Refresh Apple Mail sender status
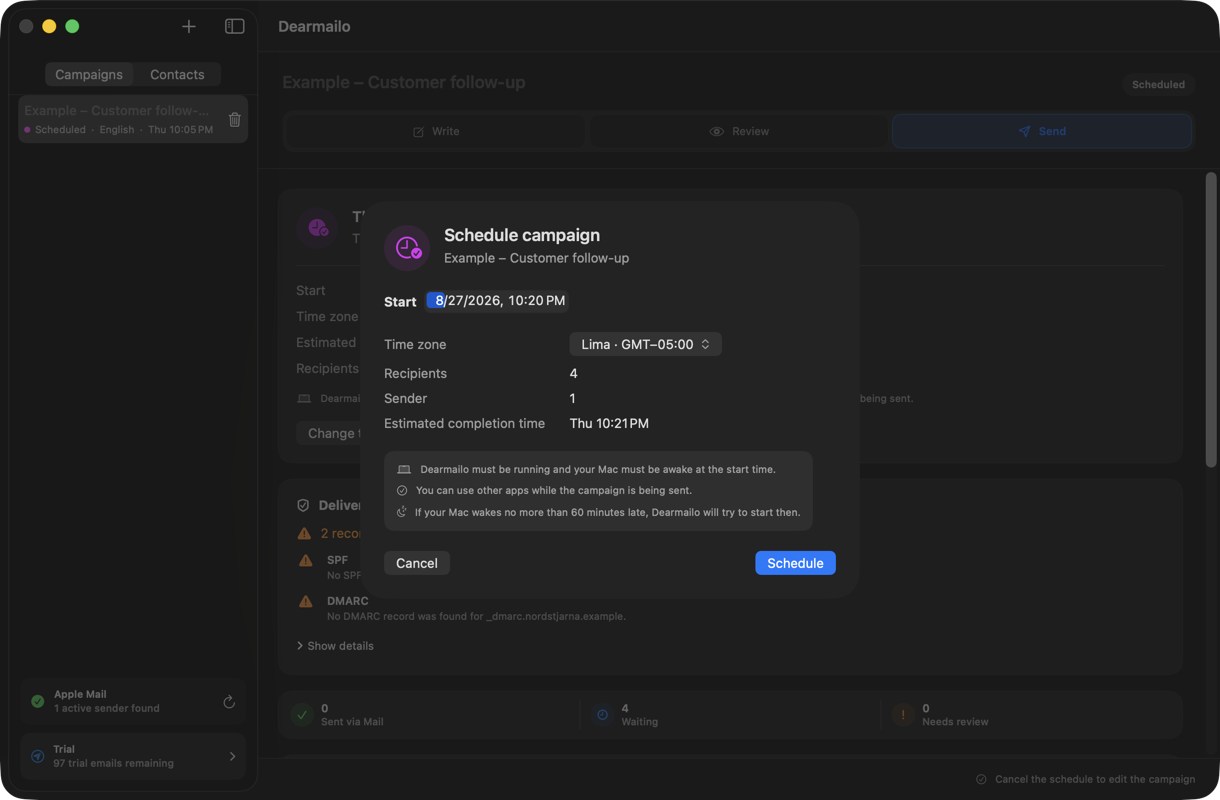Viewport: 1220px width, 800px height. pyautogui.click(x=229, y=702)
